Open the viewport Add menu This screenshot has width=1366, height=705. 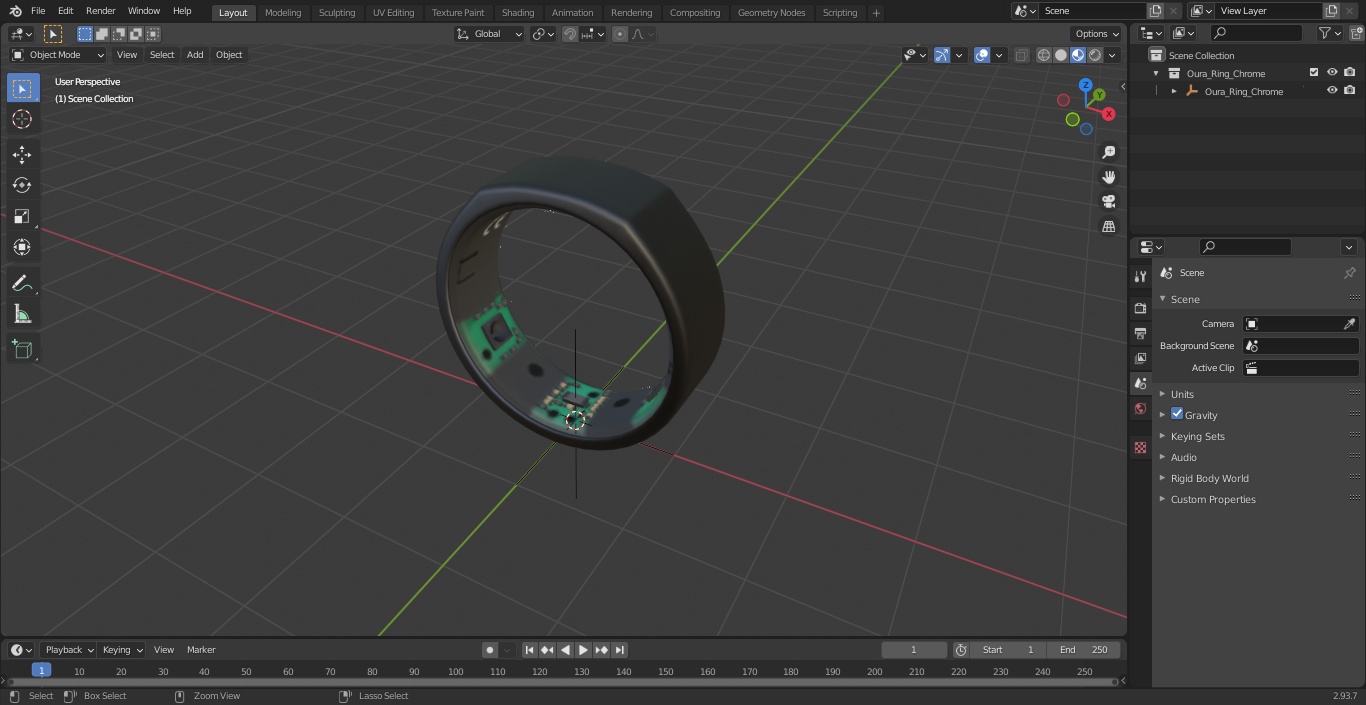coord(195,55)
